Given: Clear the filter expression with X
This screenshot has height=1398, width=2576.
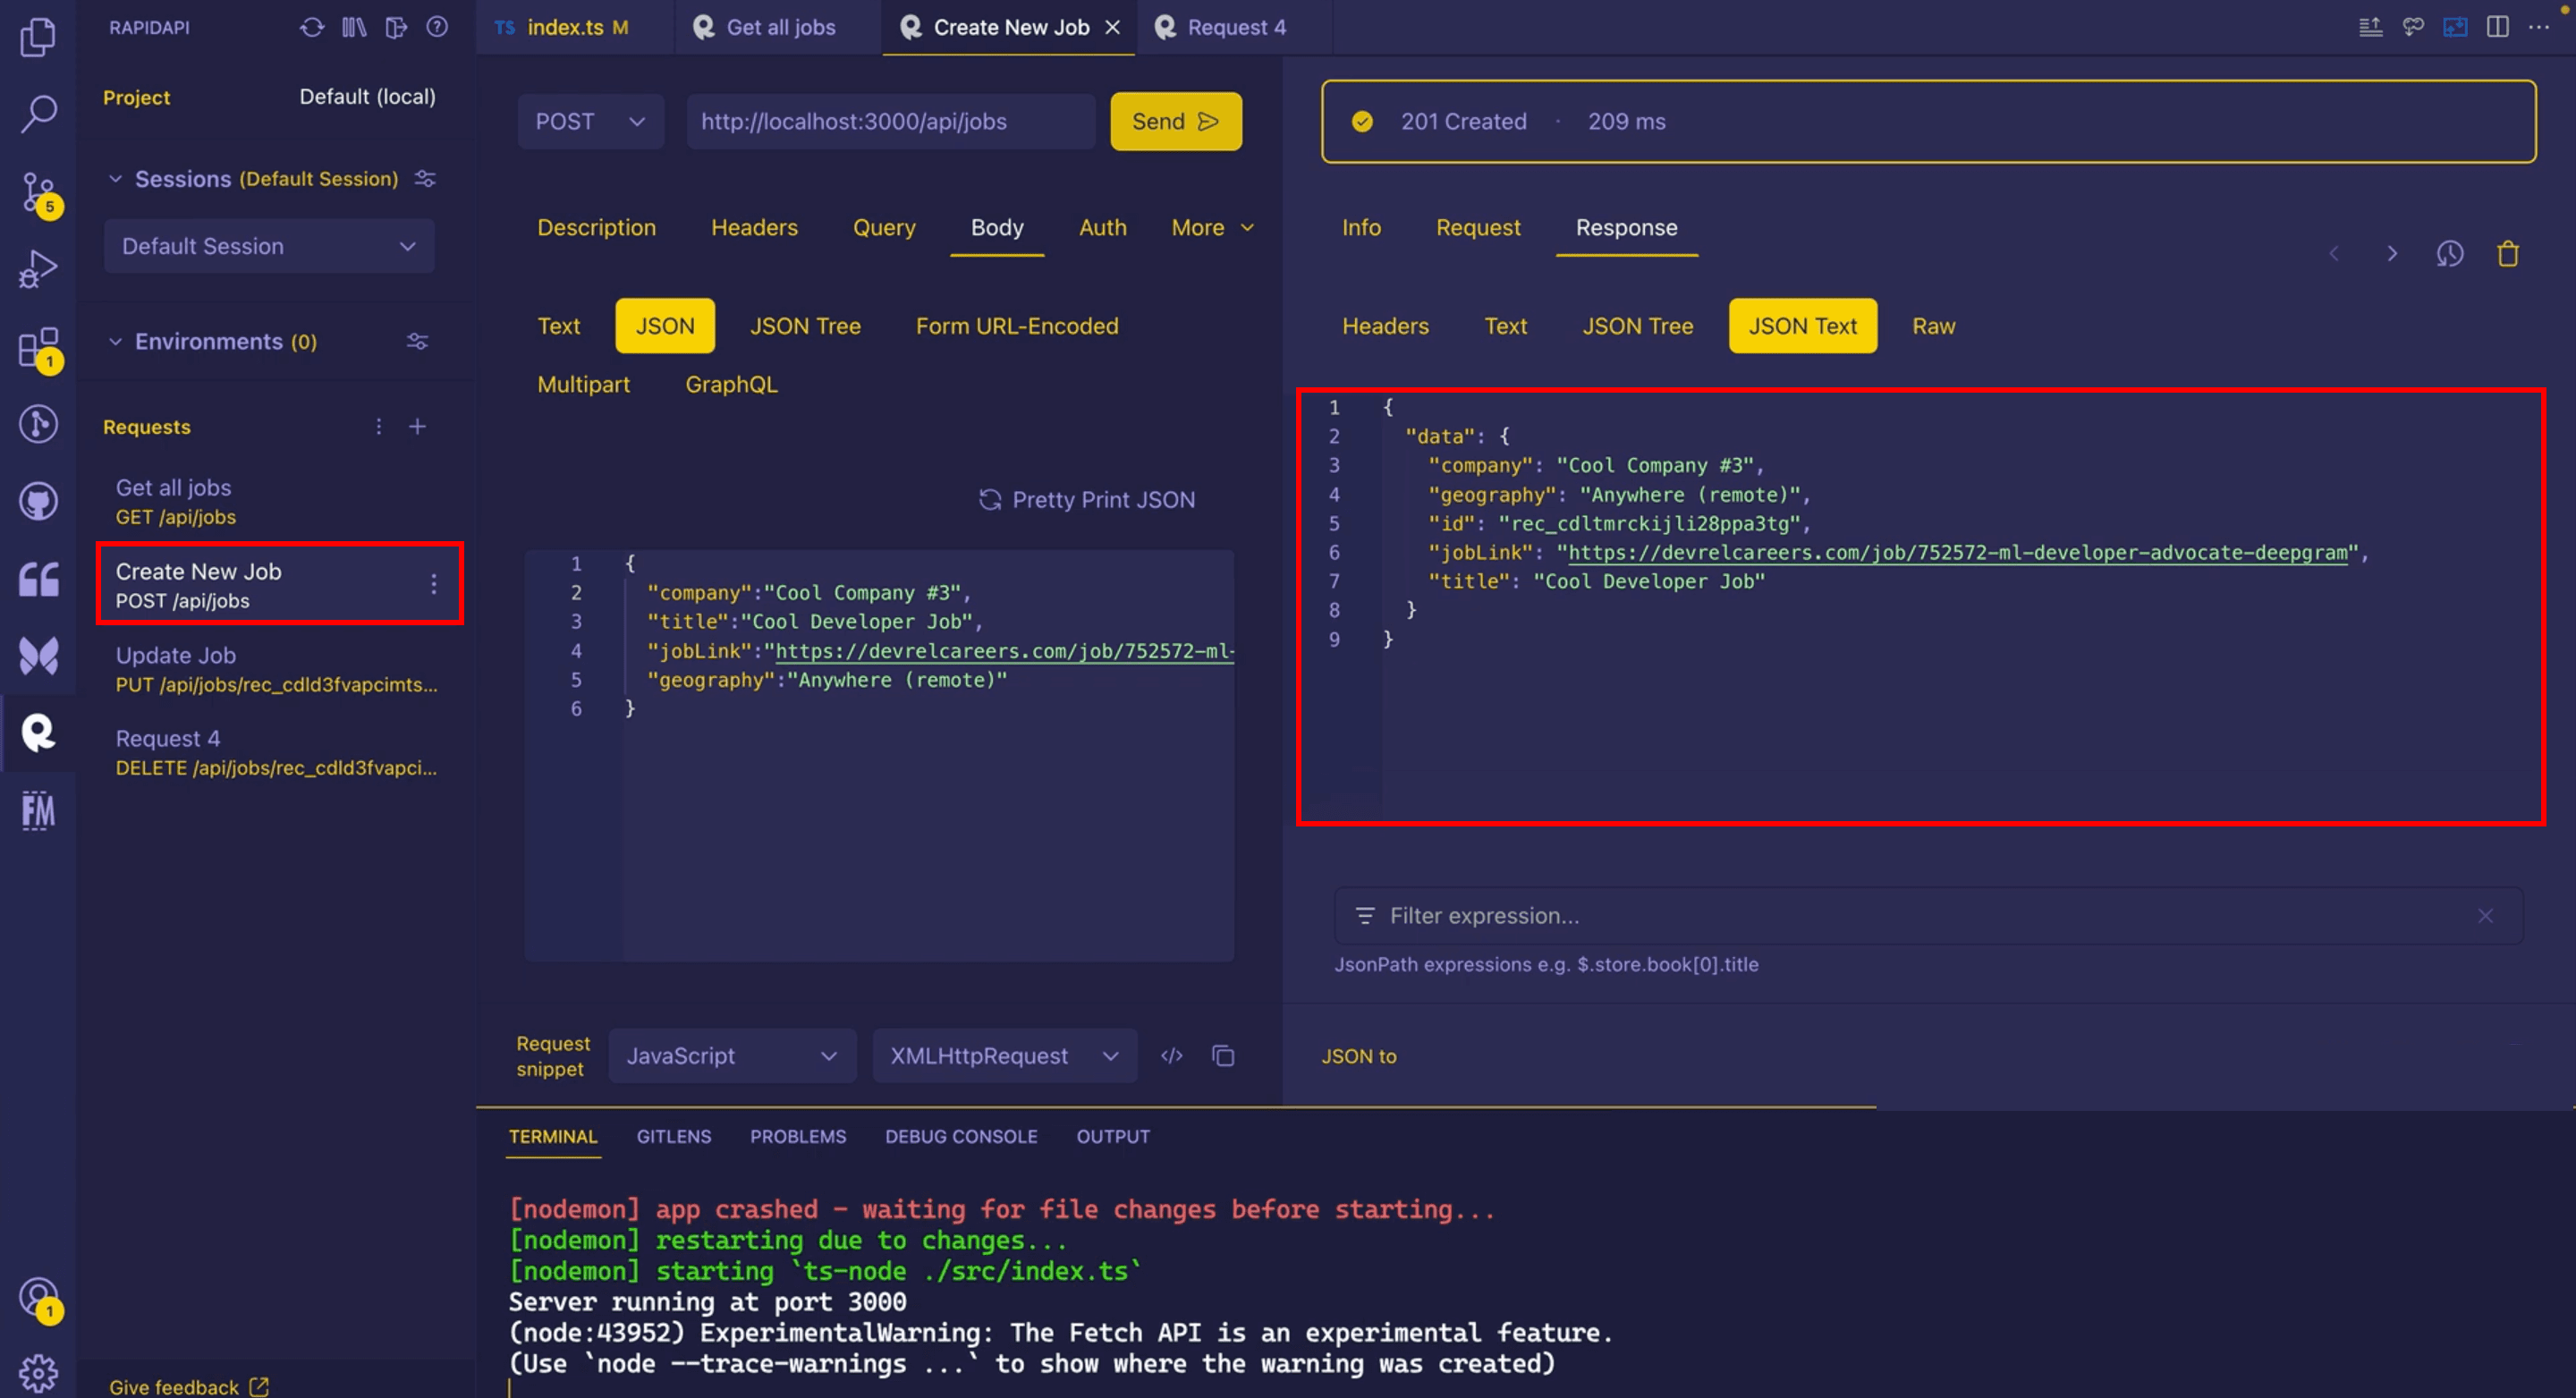Looking at the screenshot, I should pos(2485,916).
